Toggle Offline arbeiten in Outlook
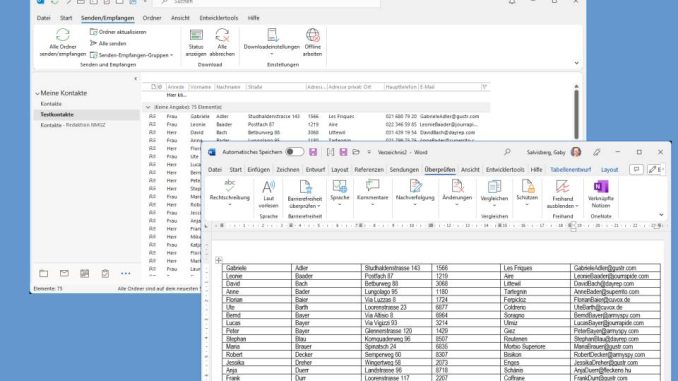Screen dimensions: 678x381 tap(312, 42)
